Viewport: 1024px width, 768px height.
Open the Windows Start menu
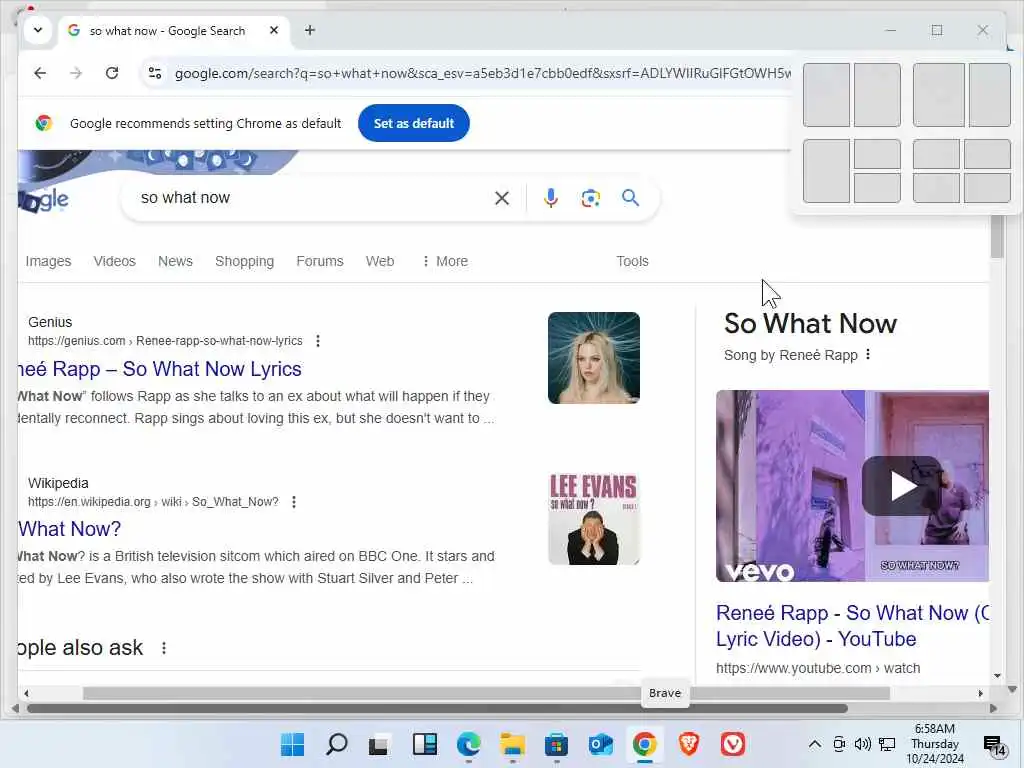(292, 744)
